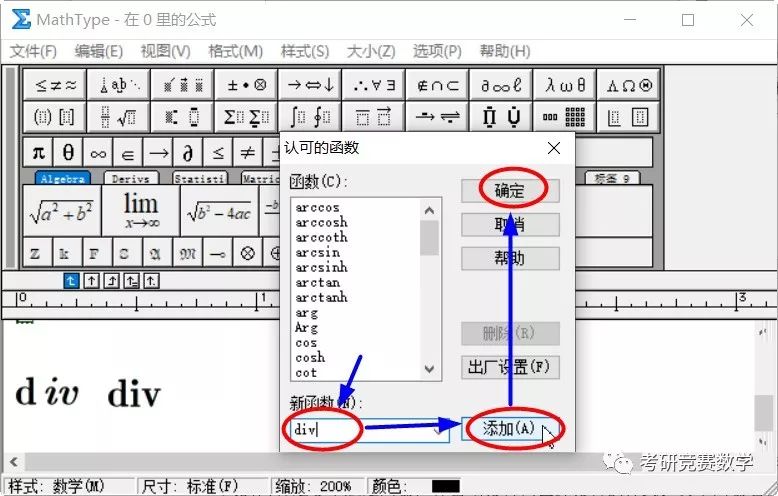The width and height of the screenshot is (778, 496).
Task: Select the left-aligned tab stop button
Action: point(71,281)
